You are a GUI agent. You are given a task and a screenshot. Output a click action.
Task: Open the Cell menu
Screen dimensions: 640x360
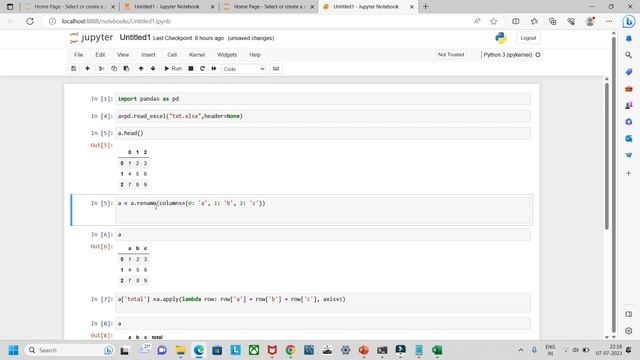coord(172,55)
